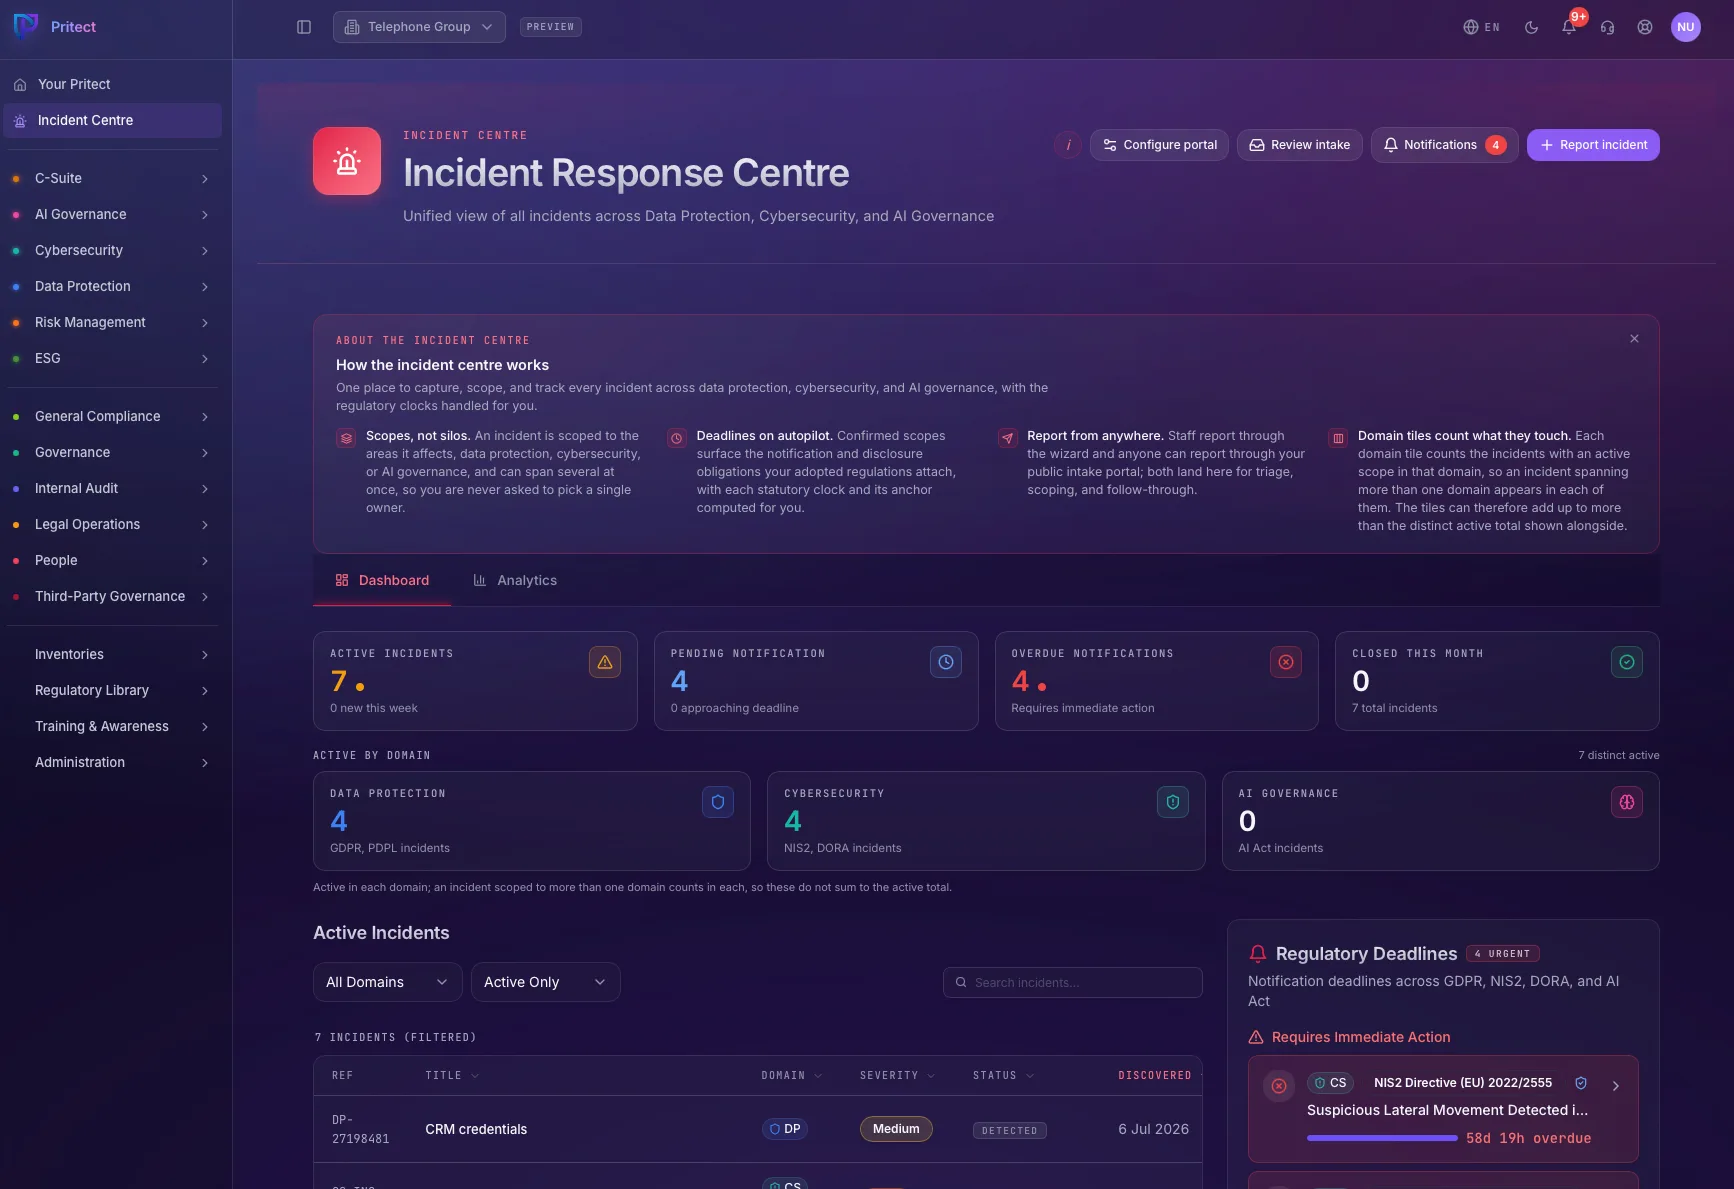Screen dimensions: 1734x1189
Task: Click the Closed This Month check icon
Action: (x=1627, y=662)
